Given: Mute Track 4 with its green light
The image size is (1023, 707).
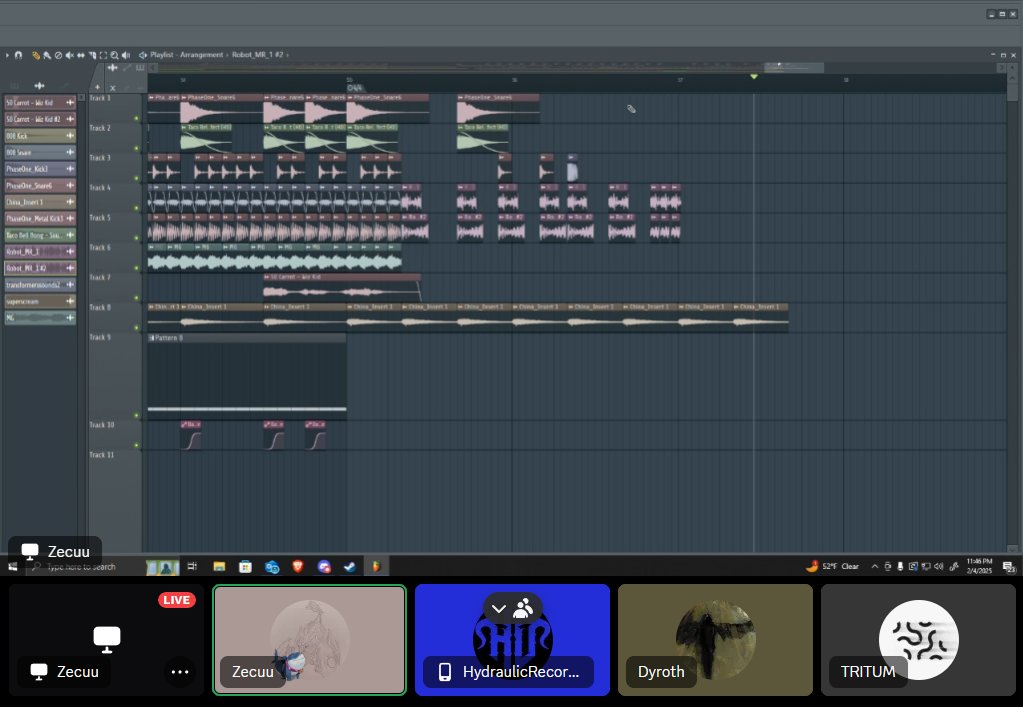Looking at the screenshot, I should click(136, 208).
